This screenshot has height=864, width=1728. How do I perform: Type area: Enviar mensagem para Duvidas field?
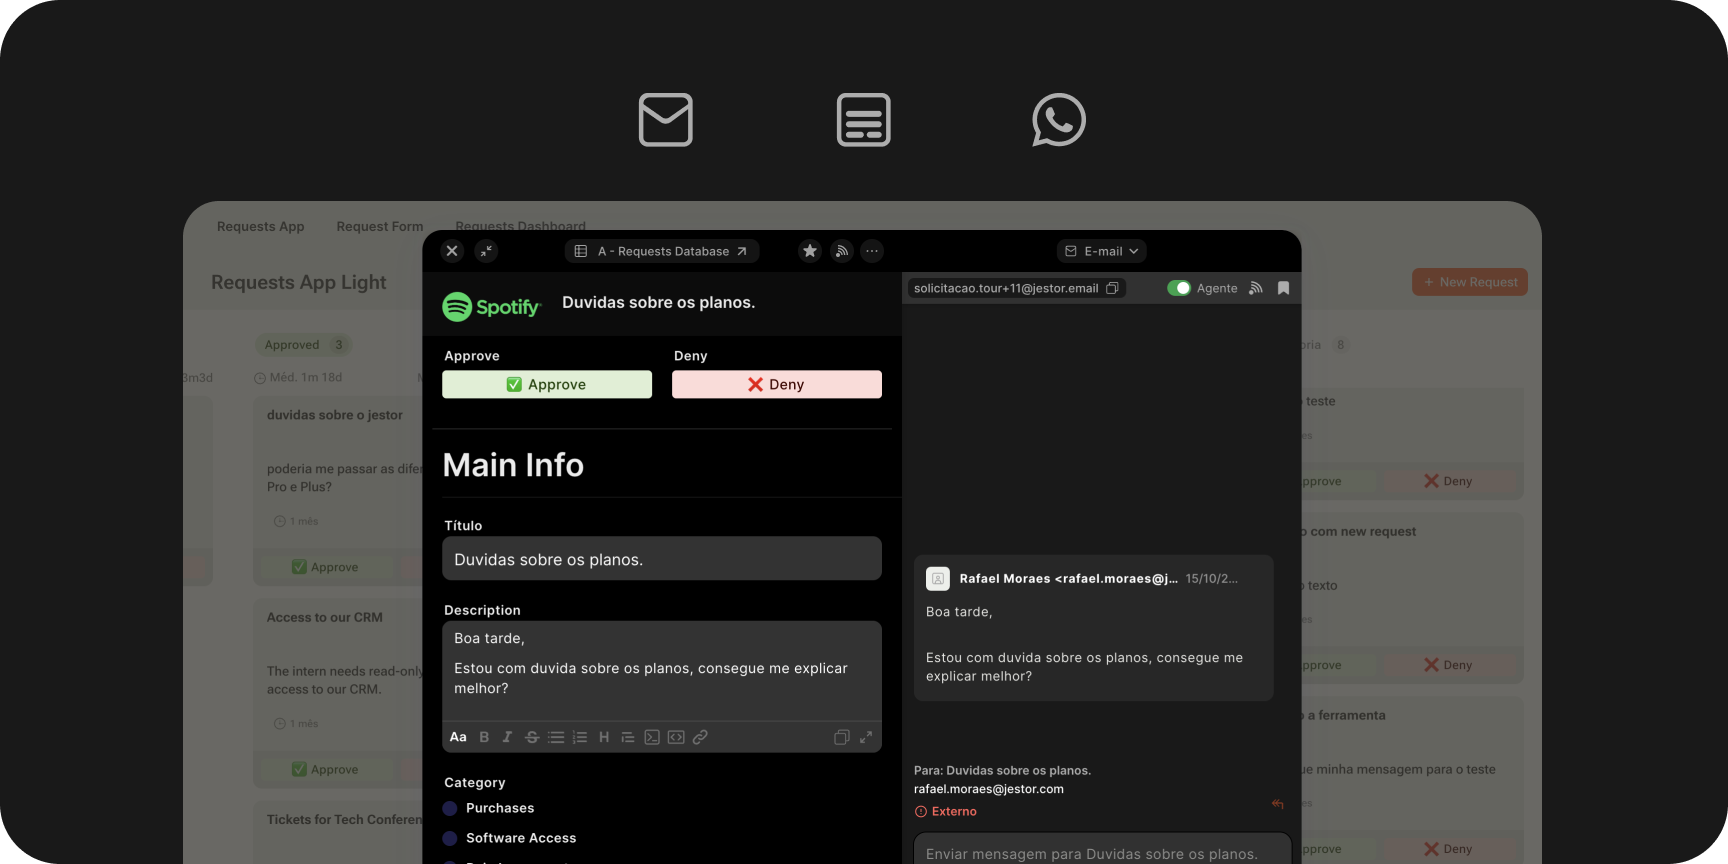click(1103, 850)
